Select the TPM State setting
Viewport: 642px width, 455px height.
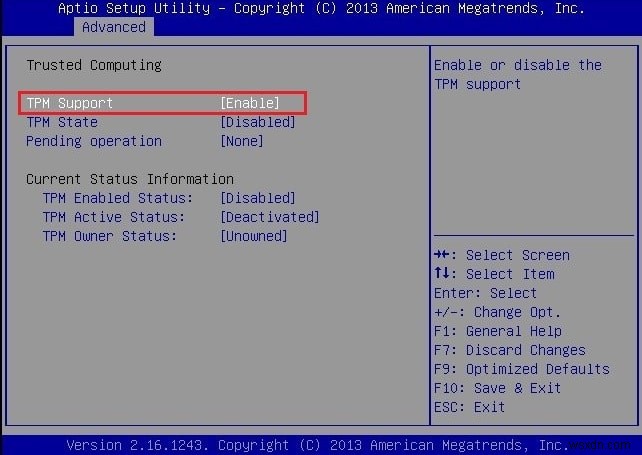click(x=62, y=122)
